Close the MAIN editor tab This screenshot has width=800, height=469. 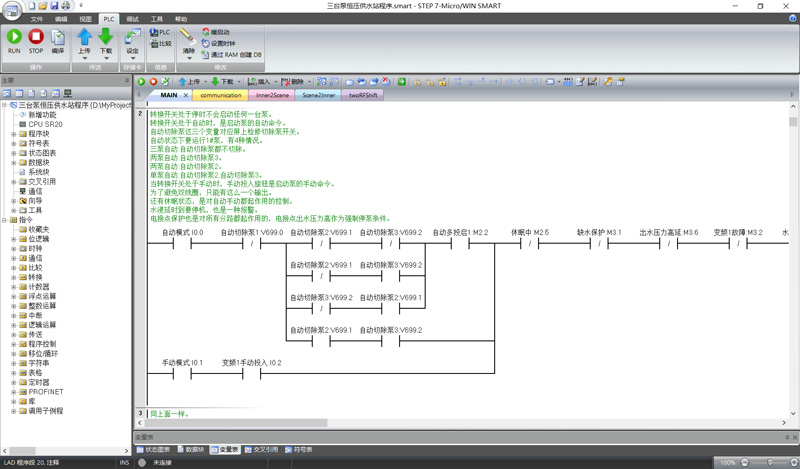186,95
